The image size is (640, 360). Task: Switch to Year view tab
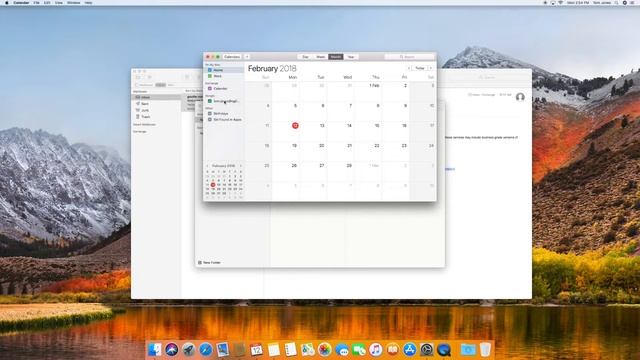(351, 57)
